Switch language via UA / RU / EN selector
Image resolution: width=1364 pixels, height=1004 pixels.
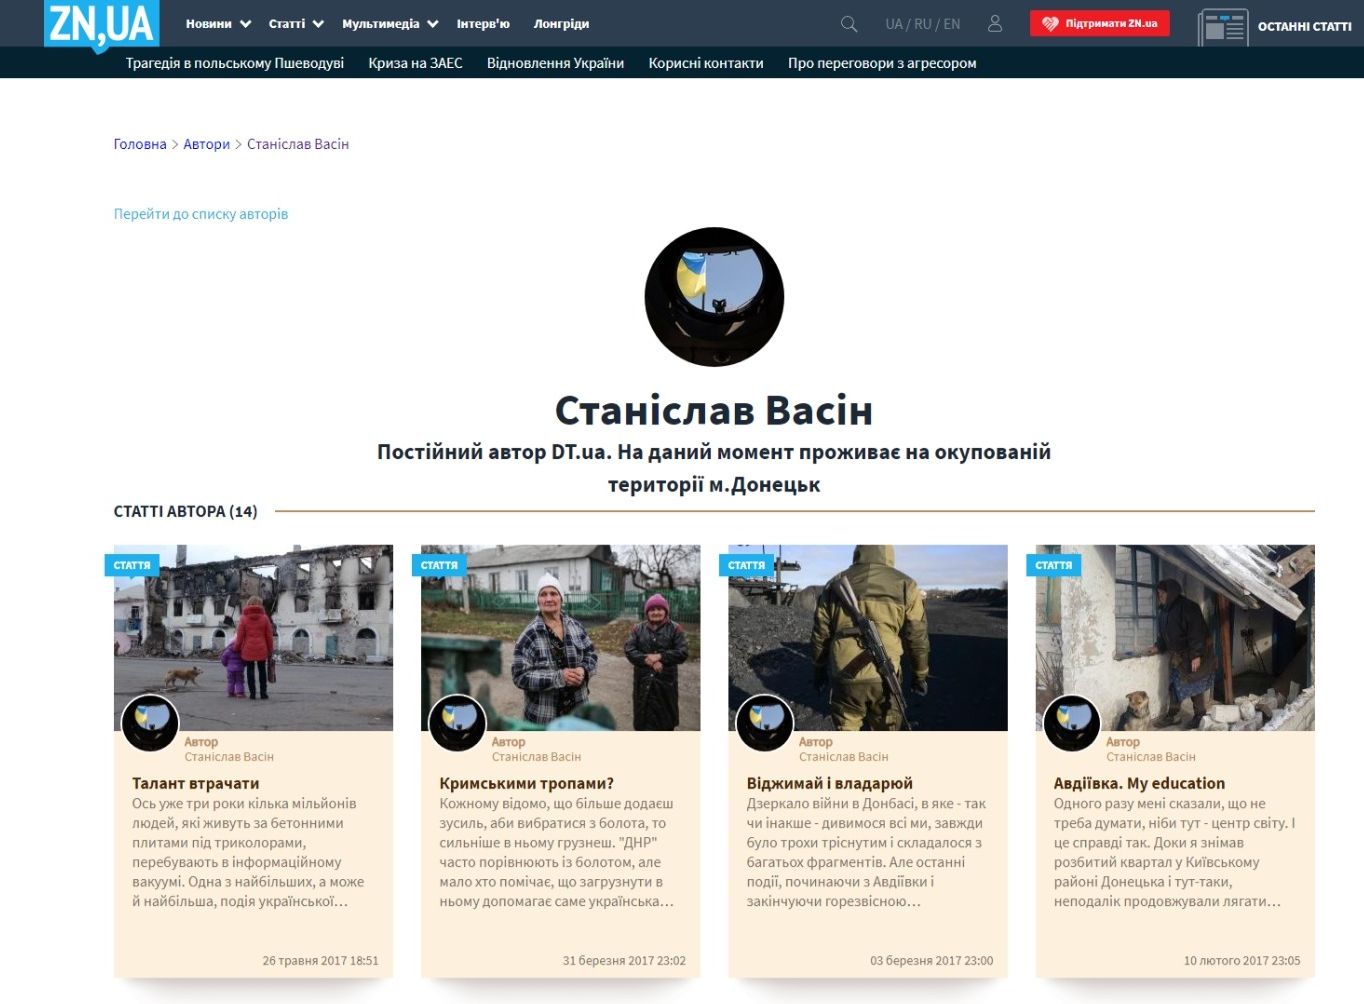click(x=922, y=24)
